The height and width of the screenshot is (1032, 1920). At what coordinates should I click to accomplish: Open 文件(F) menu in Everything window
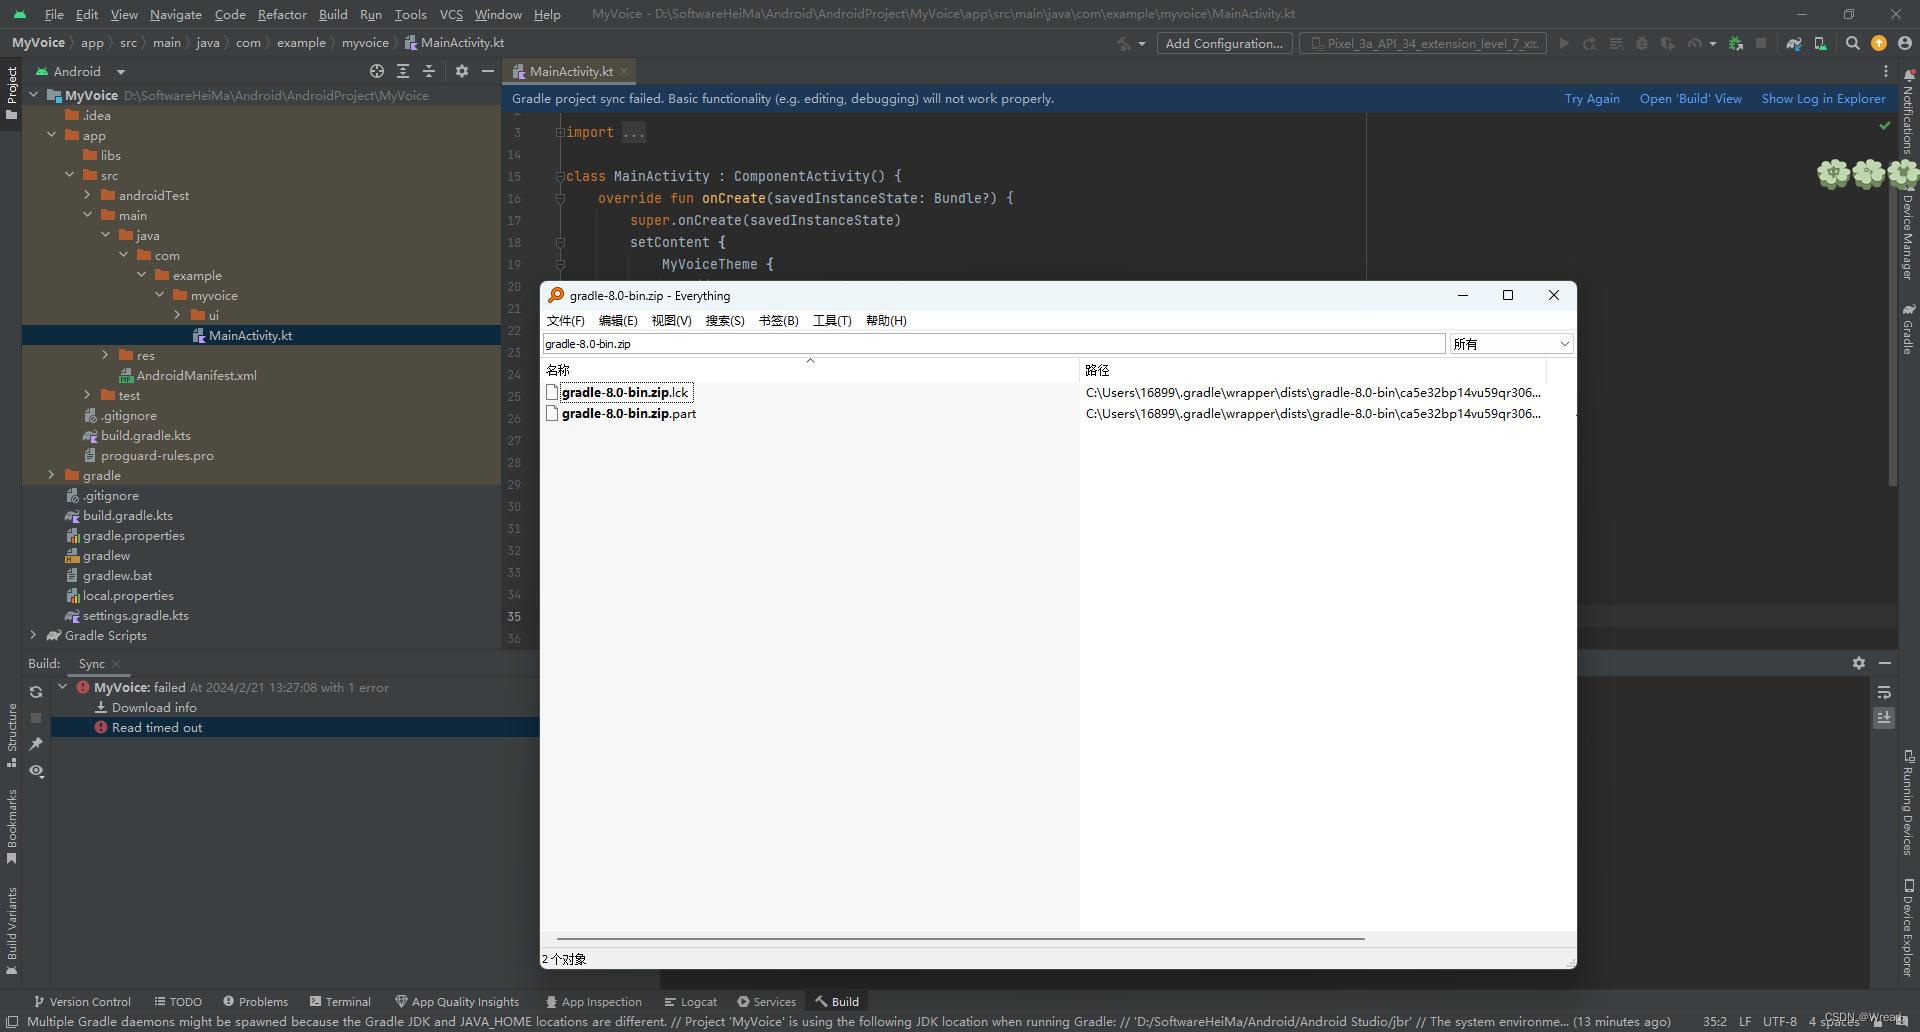tap(565, 321)
